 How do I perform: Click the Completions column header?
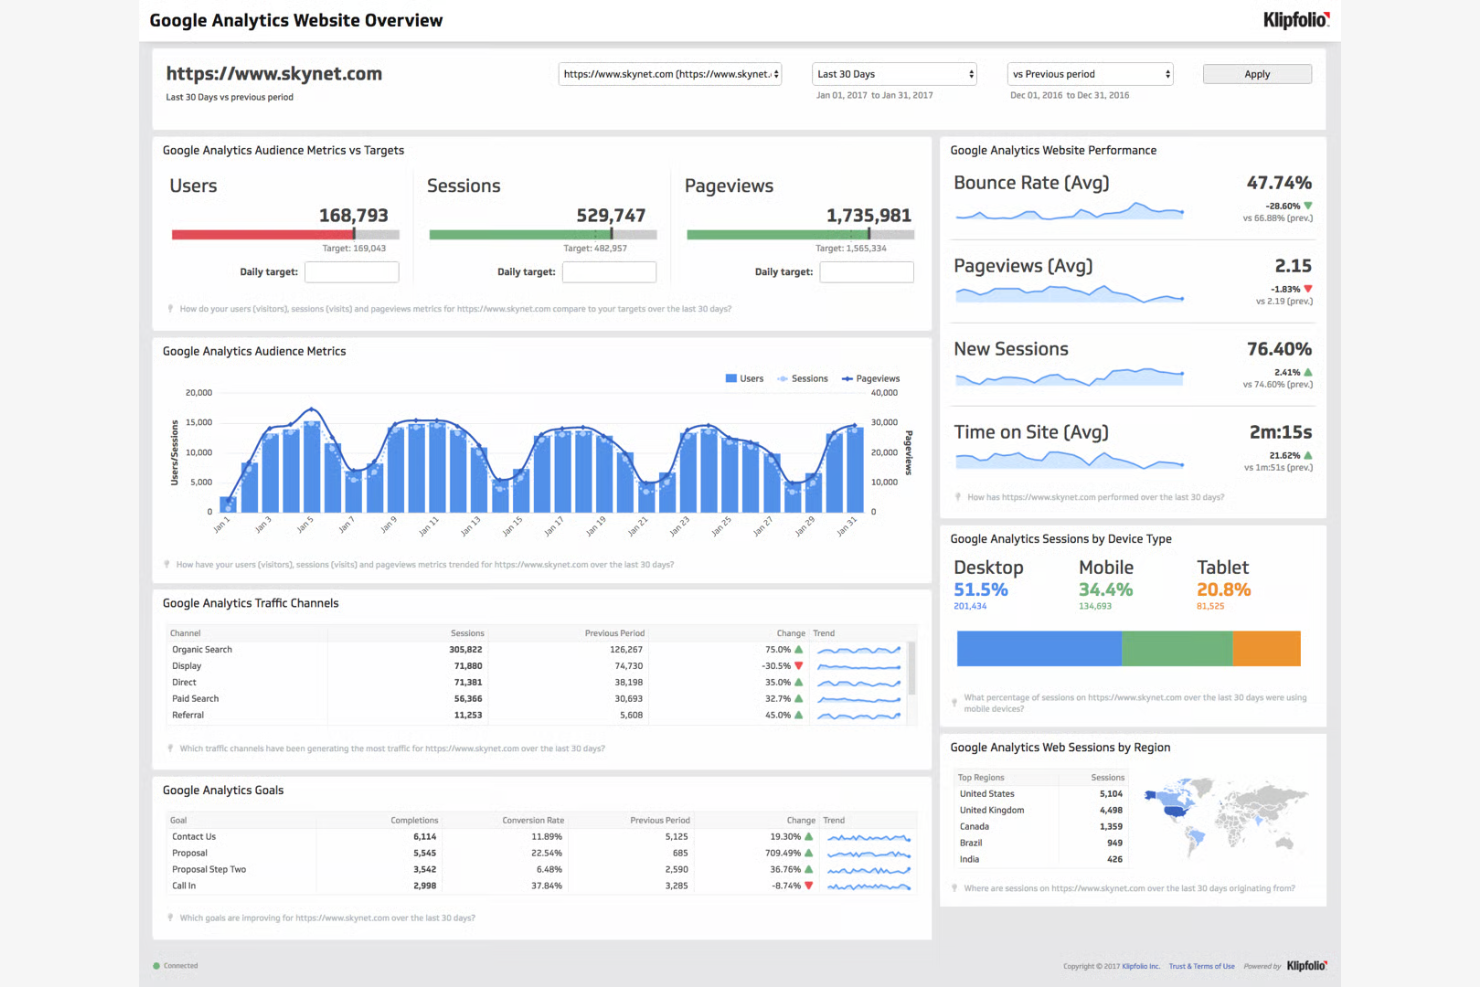(414, 820)
